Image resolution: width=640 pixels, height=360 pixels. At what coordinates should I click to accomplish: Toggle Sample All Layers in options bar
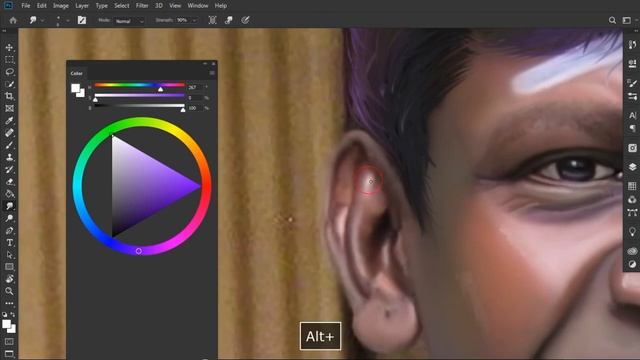click(x=213, y=20)
